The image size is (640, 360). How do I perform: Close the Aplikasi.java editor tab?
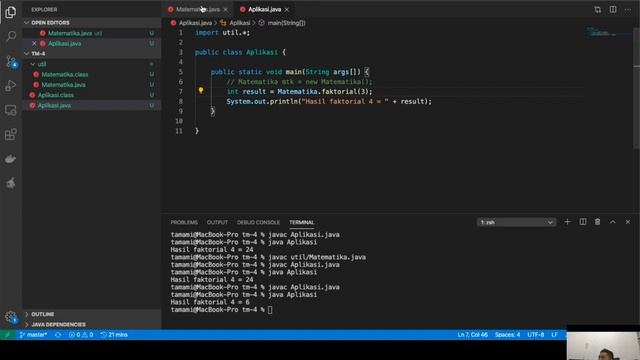[287, 9]
